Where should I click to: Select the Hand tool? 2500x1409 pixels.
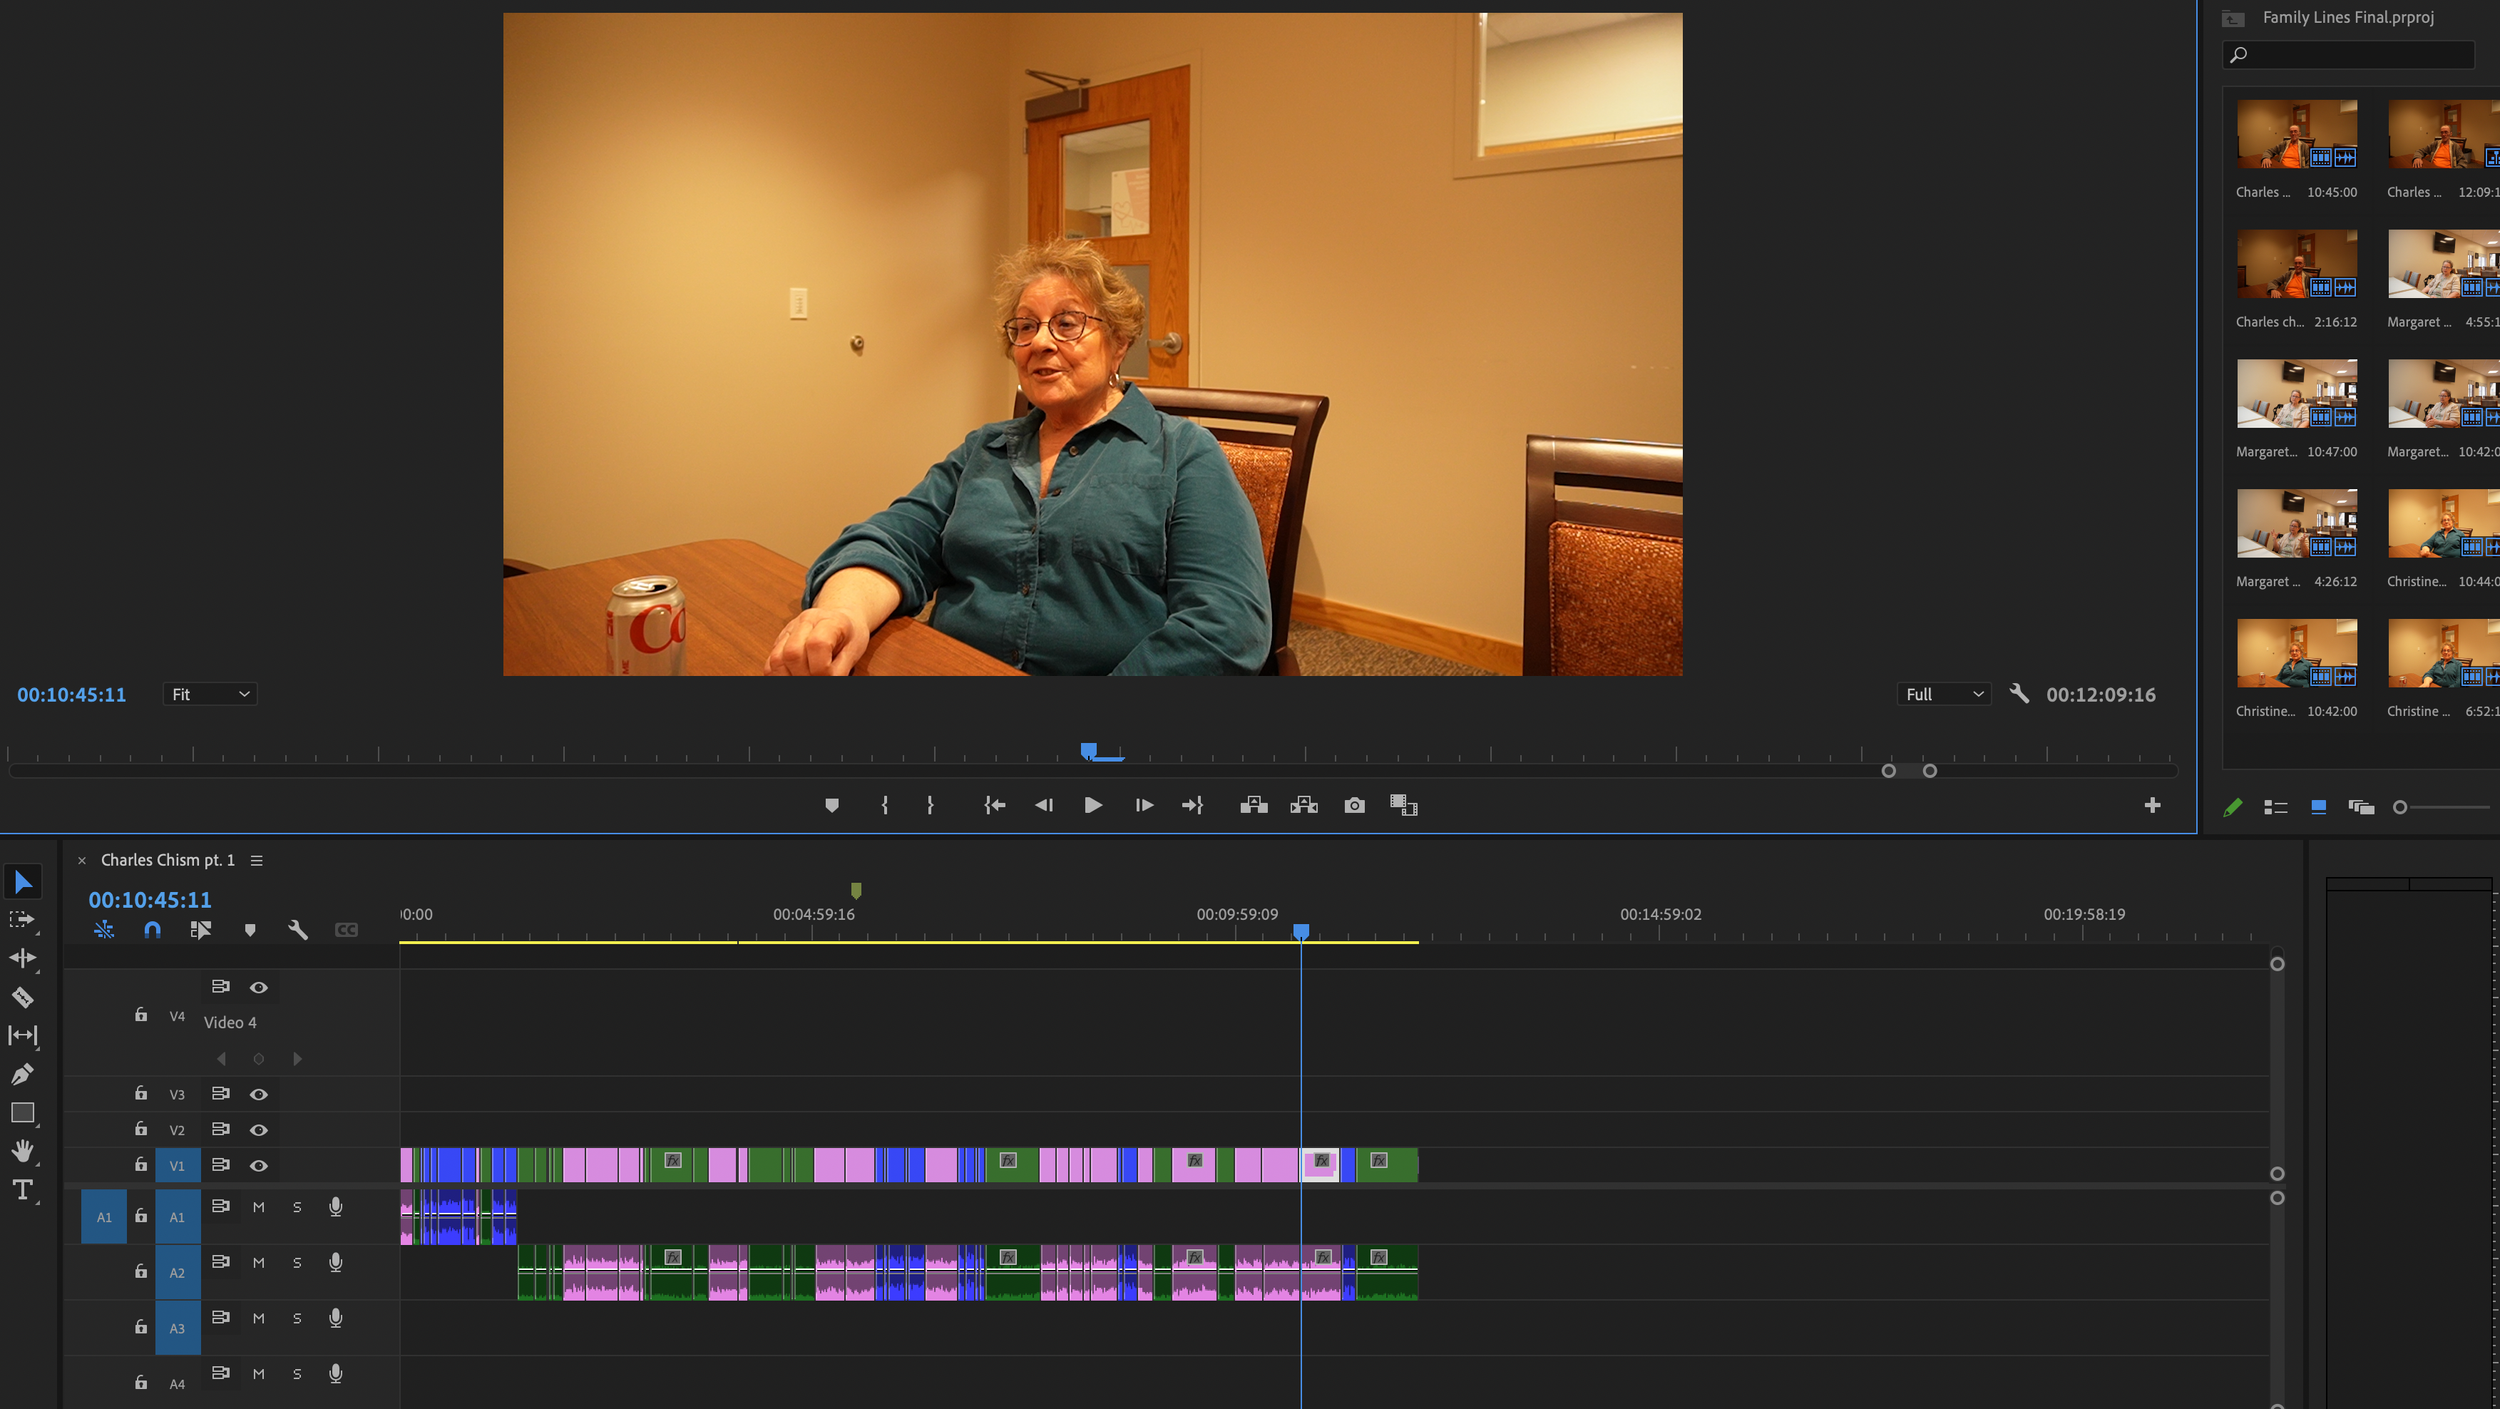click(23, 1151)
